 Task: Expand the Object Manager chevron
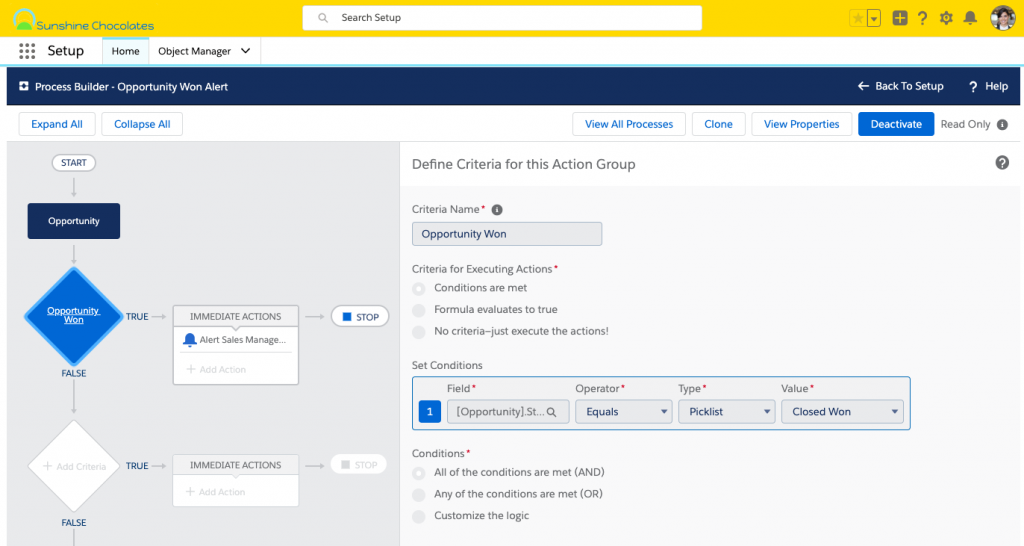pyautogui.click(x=246, y=51)
